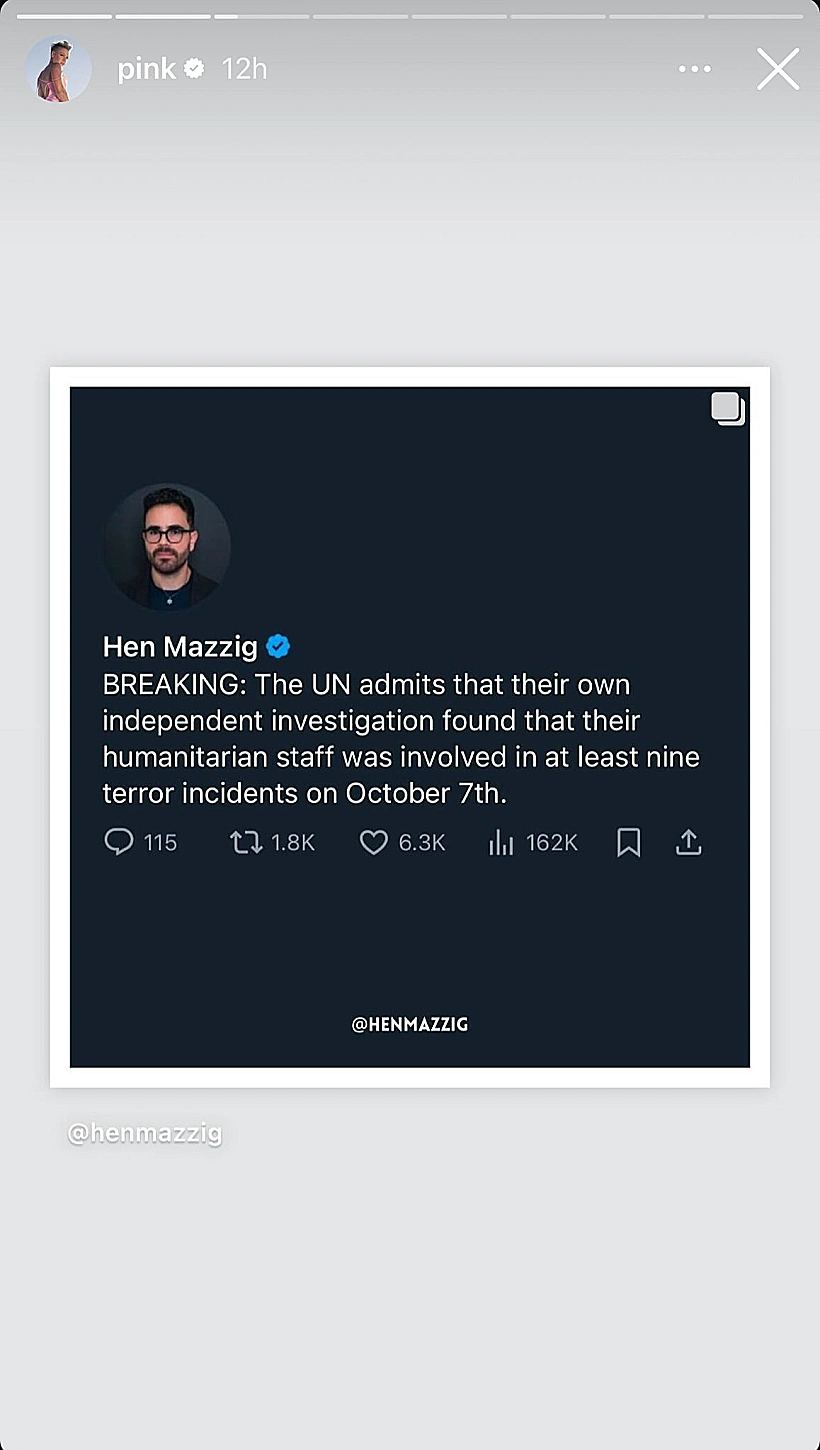820x1450 pixels.
Task: Like the tweet via heart icon
Action: point(373,842)
